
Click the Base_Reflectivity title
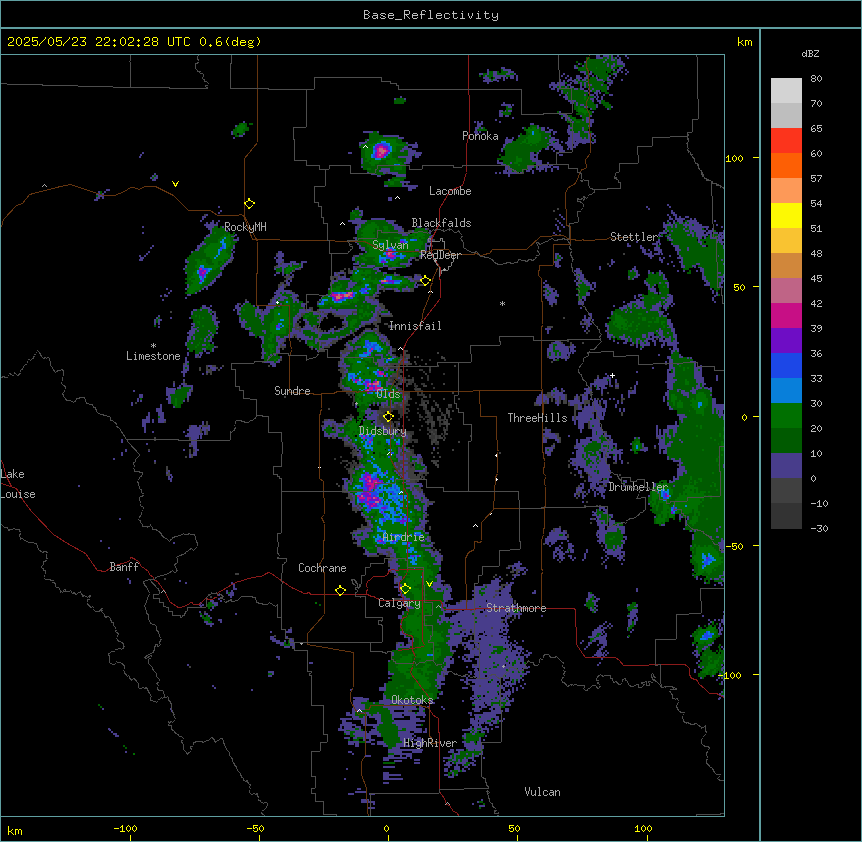431,15
